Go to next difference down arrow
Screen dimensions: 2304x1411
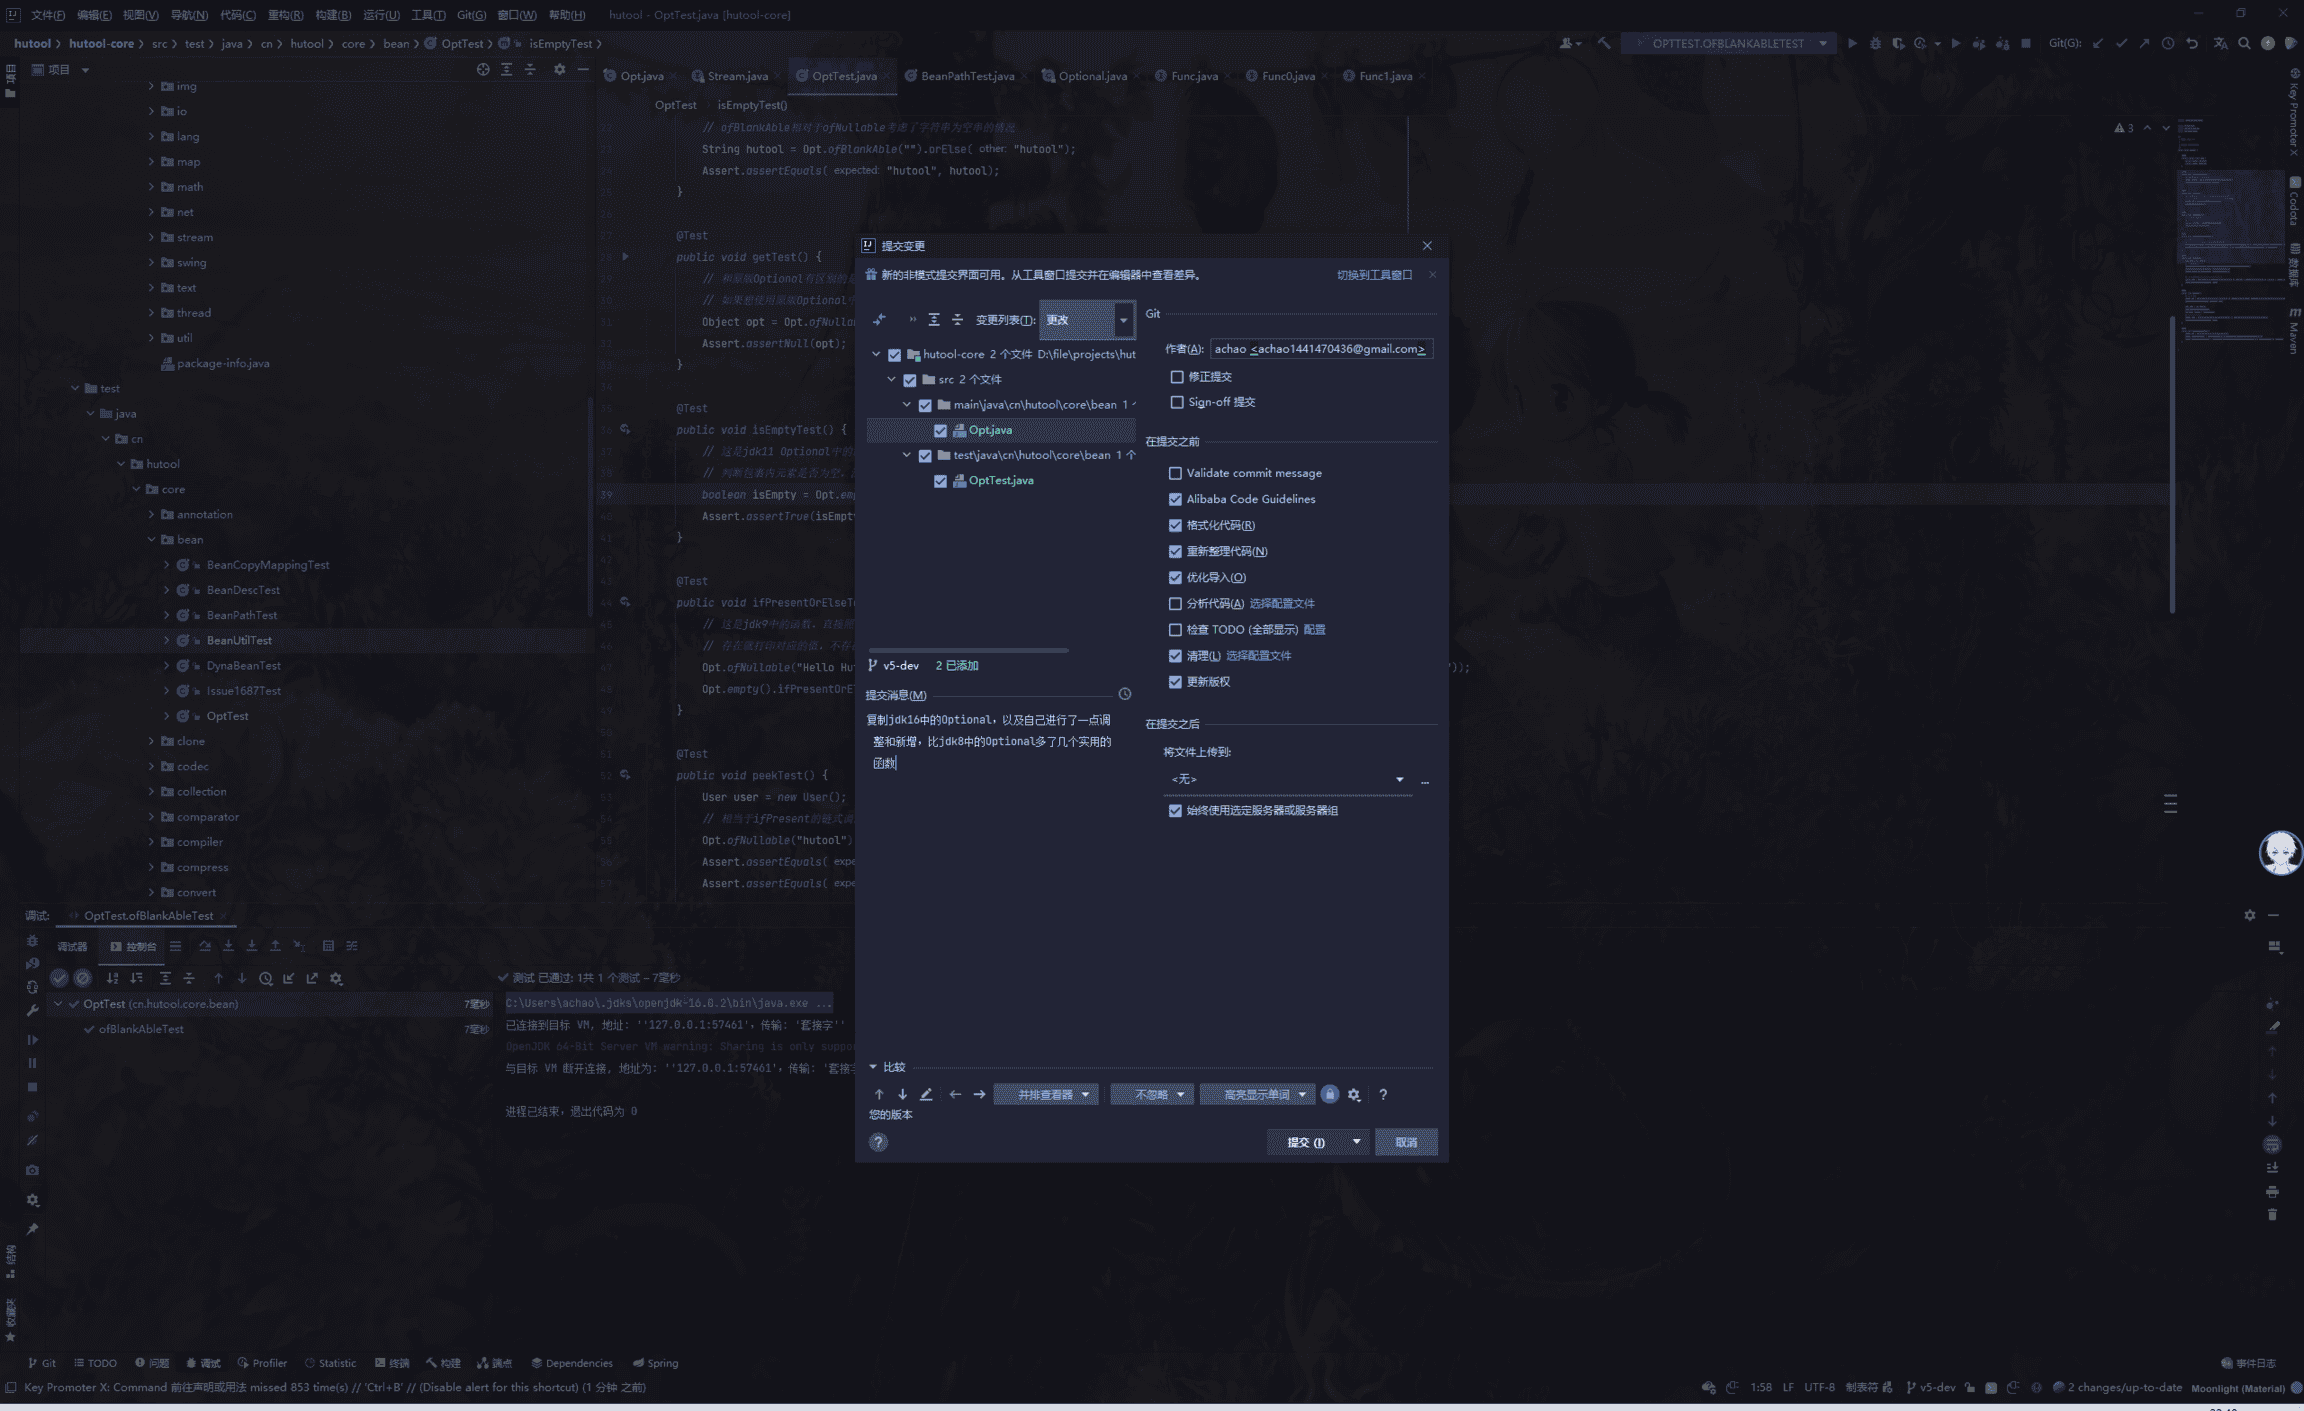pyautogui.click(x=902, y=1094)
